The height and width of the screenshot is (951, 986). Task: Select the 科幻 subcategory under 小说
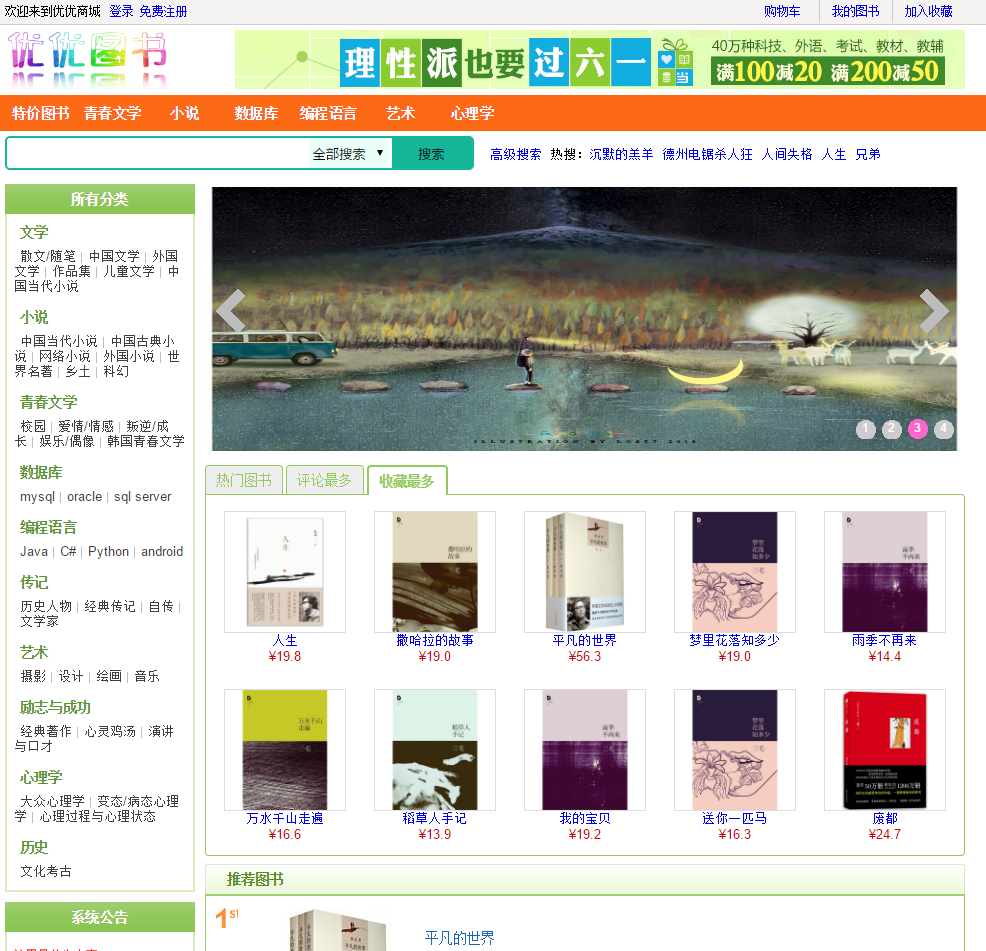click(x=116, y=371)
